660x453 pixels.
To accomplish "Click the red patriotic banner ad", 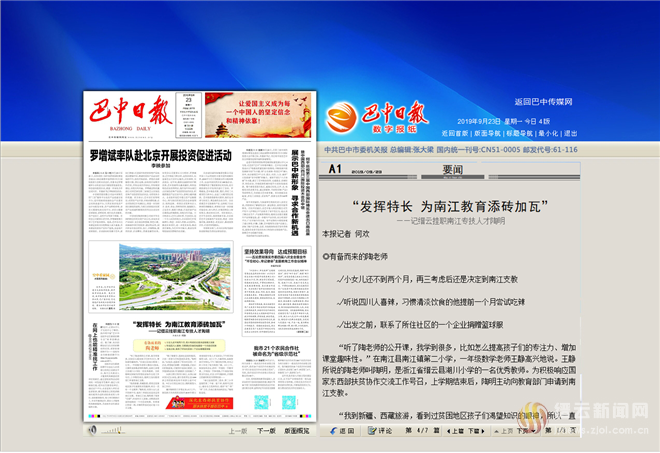I will click(x=258, y=115).
